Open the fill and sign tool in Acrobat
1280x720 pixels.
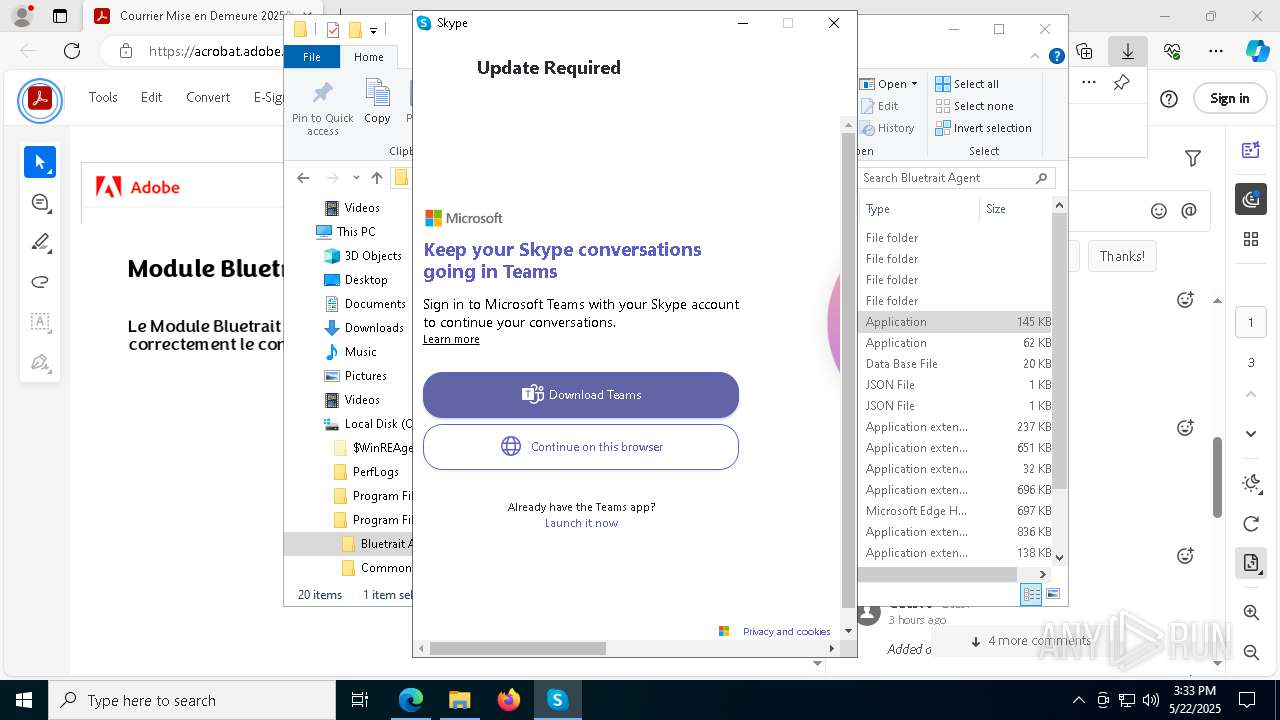click(x=40, y=362)
